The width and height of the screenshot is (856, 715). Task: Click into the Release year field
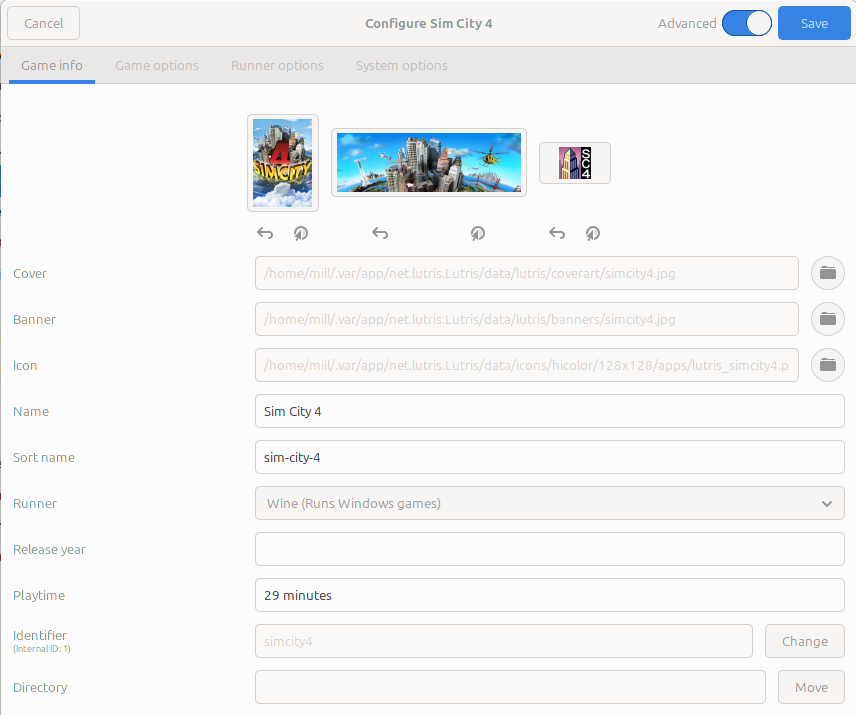click(x=549, y=549)
